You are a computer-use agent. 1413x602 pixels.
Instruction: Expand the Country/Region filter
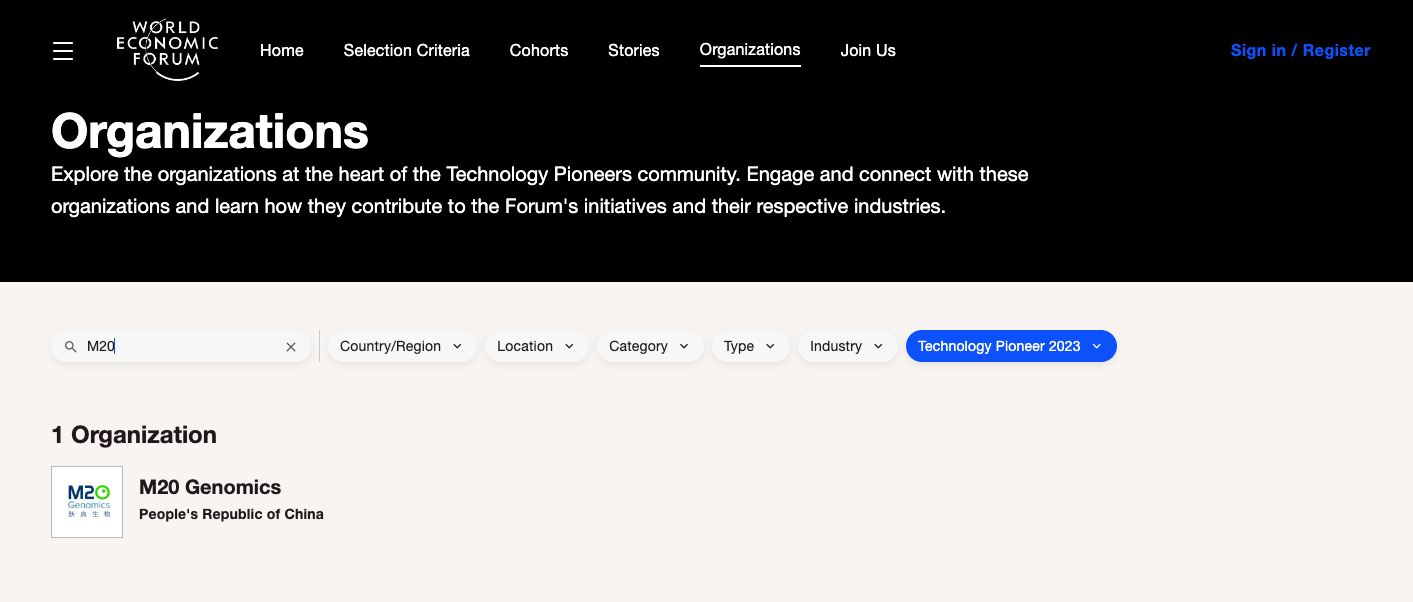point(401,346)
